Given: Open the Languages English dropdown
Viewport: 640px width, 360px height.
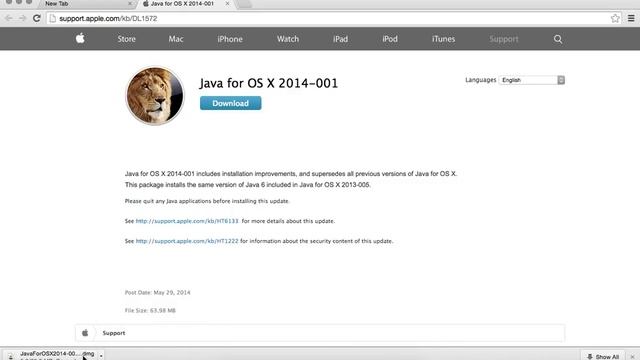Looking at the screenshot, I should (x=532, y=80).
